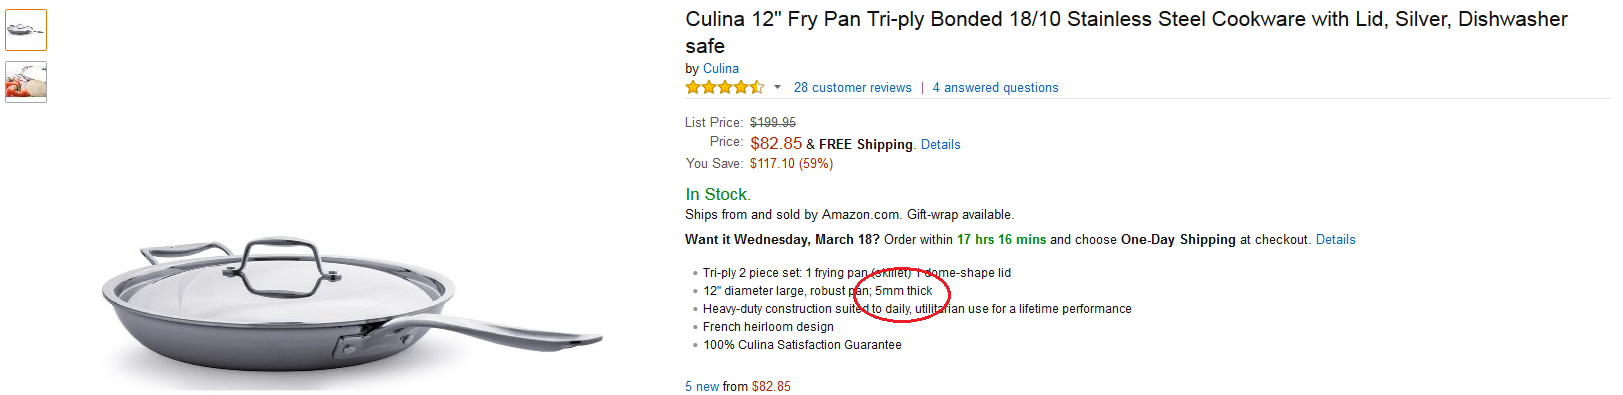View the 4 answered questions
The image size is (1623, 395).
[995, 88]
